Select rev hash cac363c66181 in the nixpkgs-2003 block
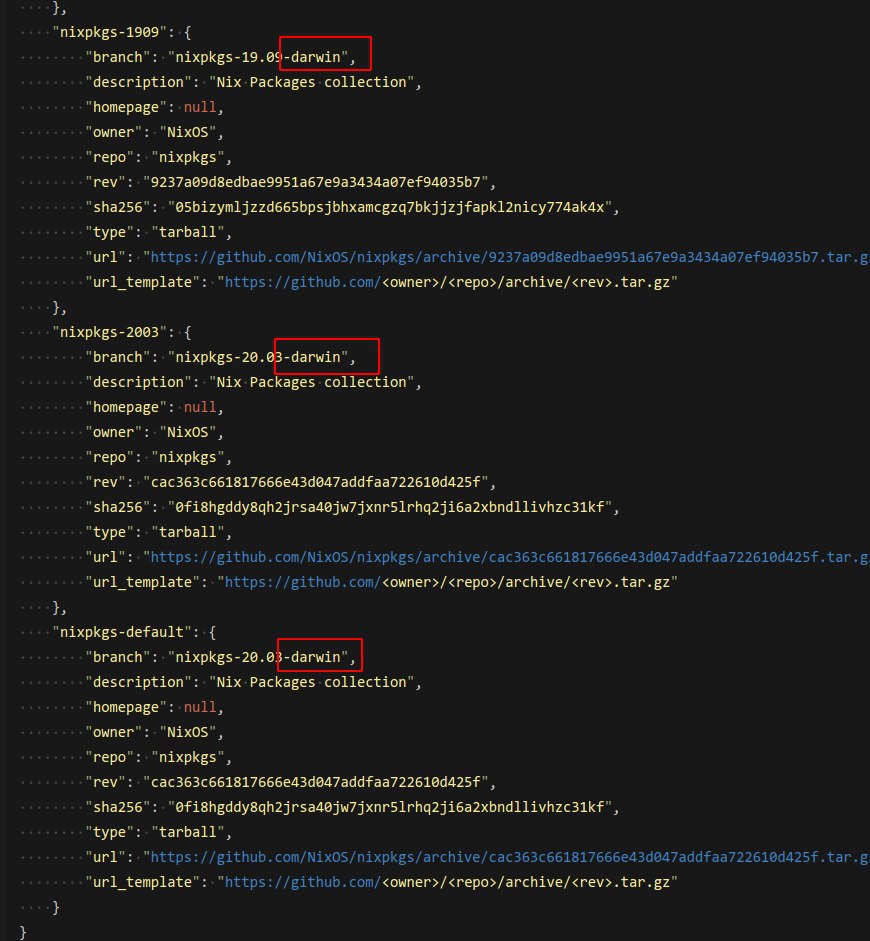 [x=316, y=483]
